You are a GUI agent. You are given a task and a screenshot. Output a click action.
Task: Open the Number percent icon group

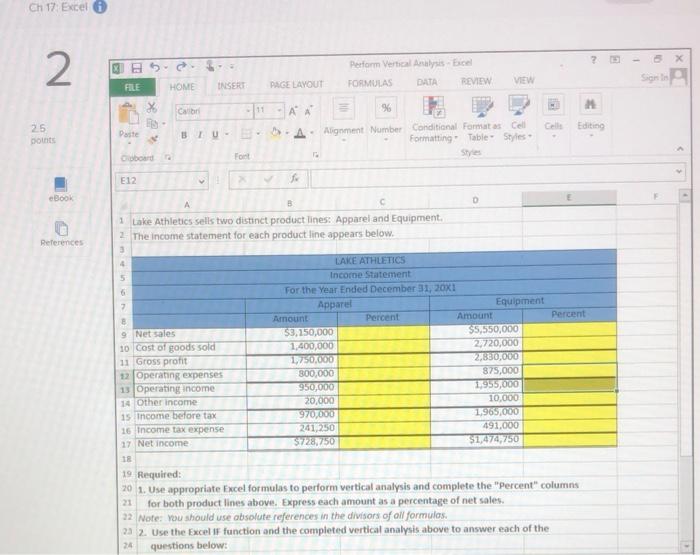(386, 108)
